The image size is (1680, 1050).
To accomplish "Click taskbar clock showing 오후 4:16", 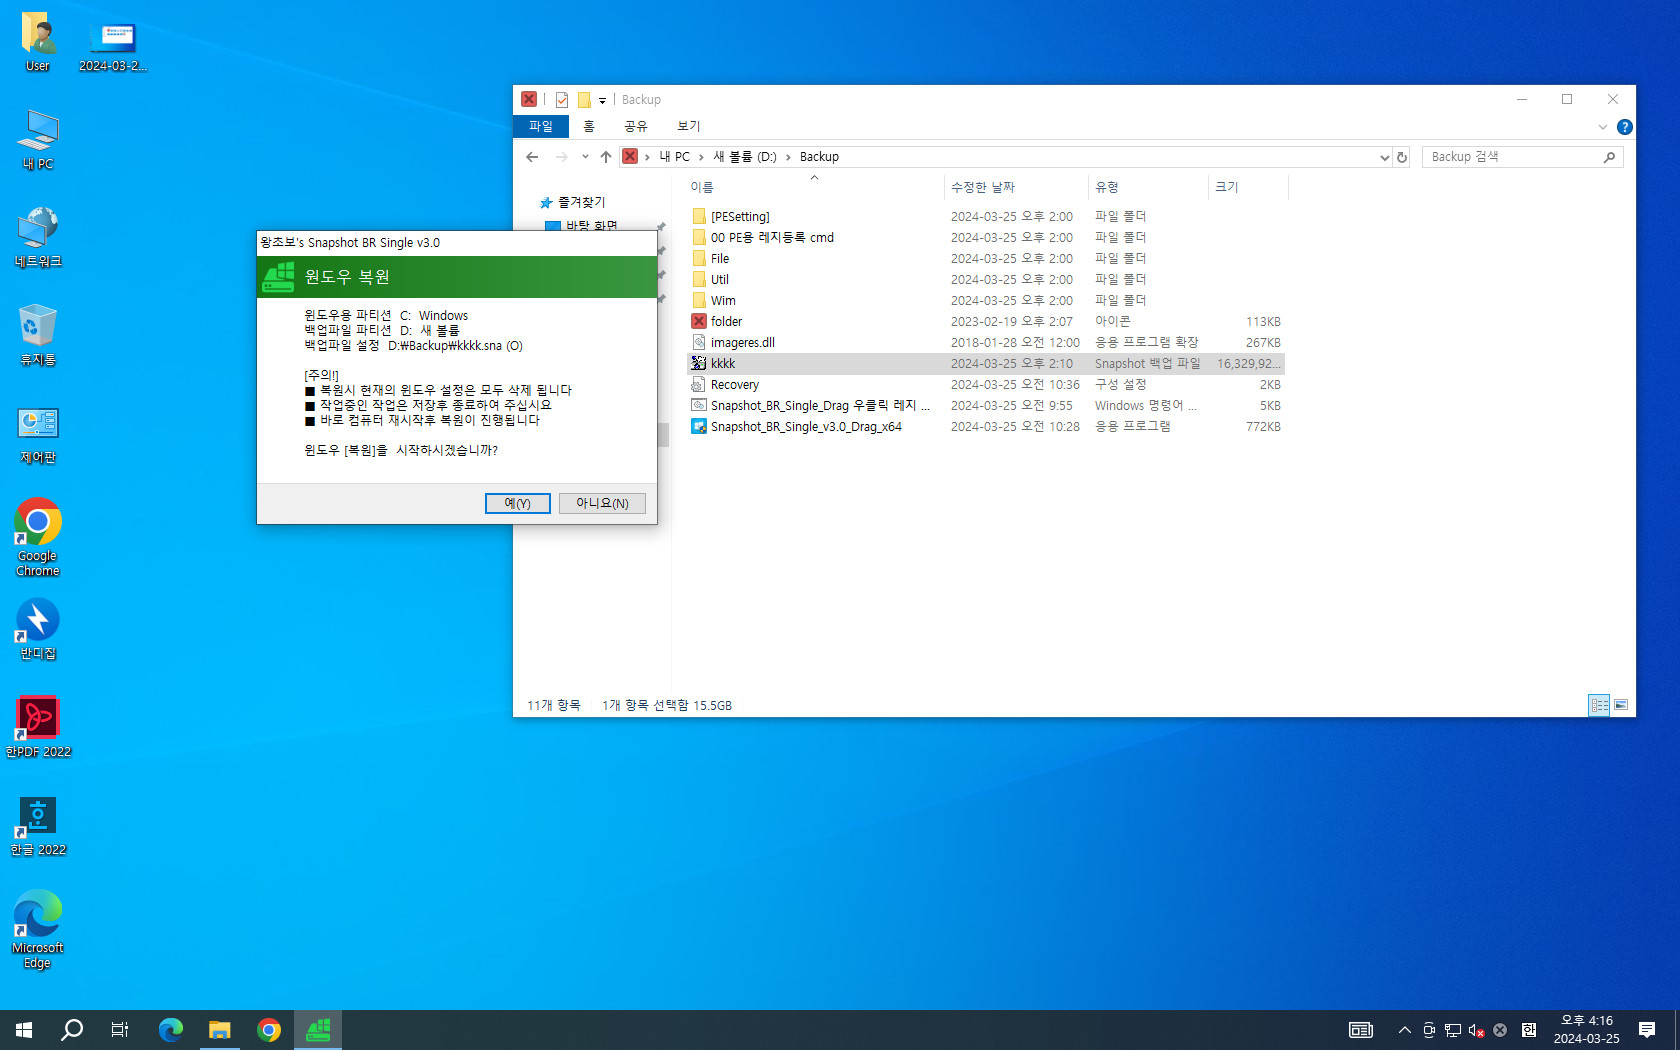I will (1586, 1030).
